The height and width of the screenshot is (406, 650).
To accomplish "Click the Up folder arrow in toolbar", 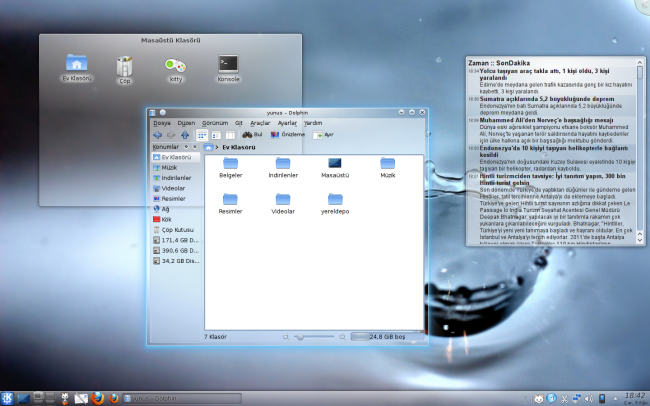I will click(185, 134).
